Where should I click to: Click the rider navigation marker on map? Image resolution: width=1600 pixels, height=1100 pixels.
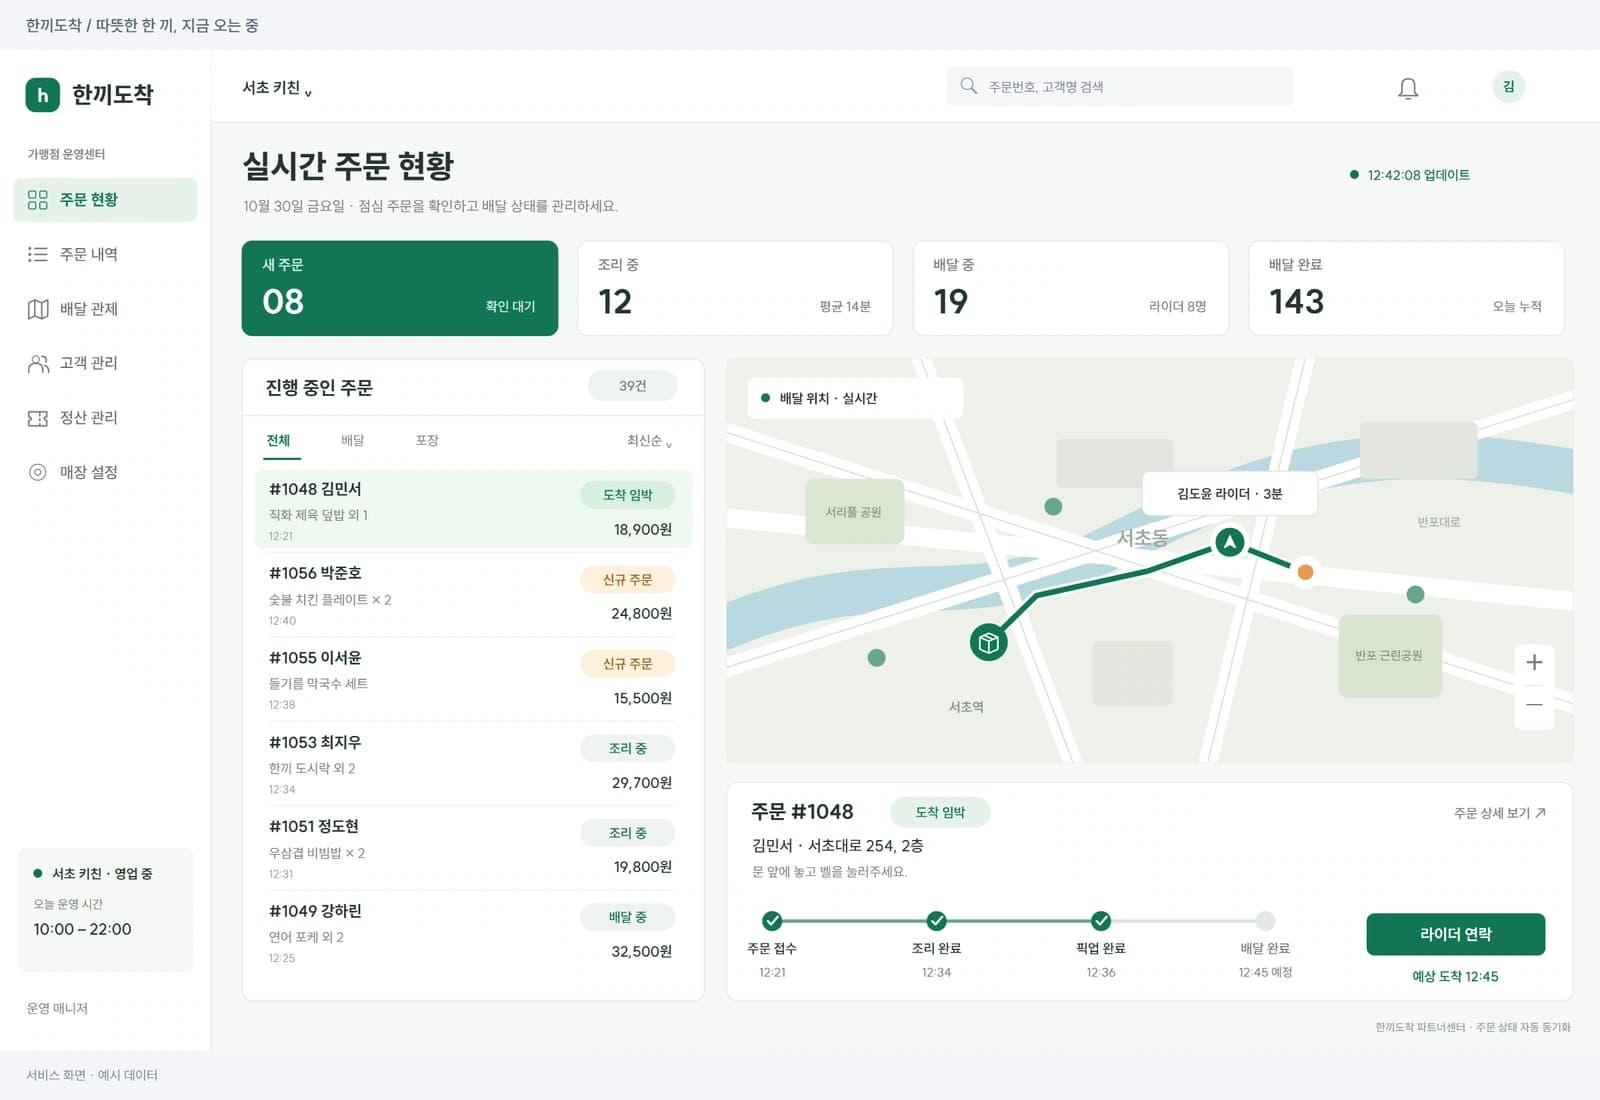[1229, 542]
